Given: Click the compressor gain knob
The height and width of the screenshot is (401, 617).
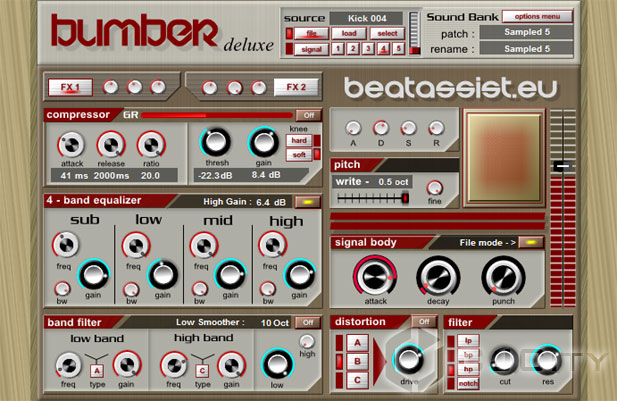Looking at the screenshot, I should (x=263, y=142).
